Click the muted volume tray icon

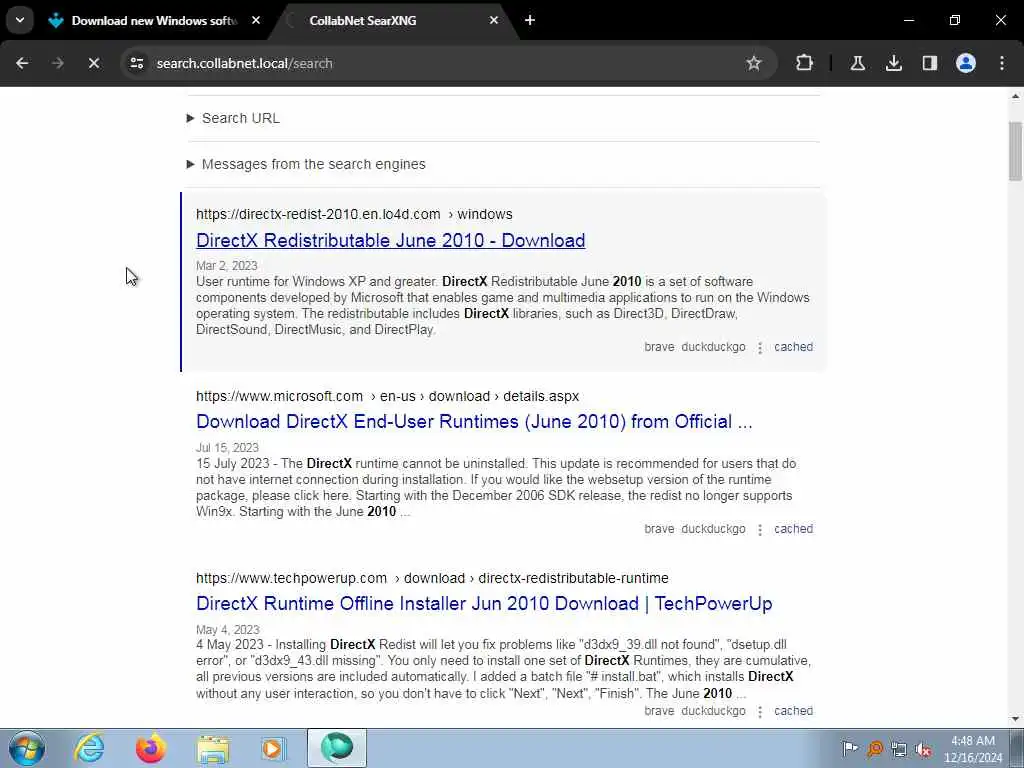[923, 749]
